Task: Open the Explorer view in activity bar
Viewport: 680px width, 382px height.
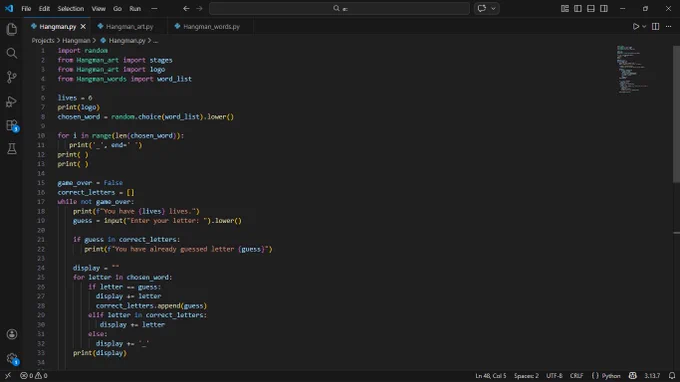Action: [x=12, y=29]
